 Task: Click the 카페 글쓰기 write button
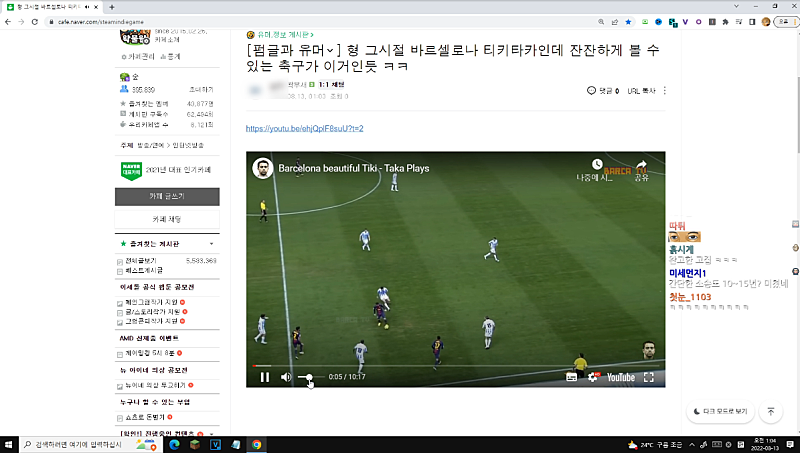167,196
